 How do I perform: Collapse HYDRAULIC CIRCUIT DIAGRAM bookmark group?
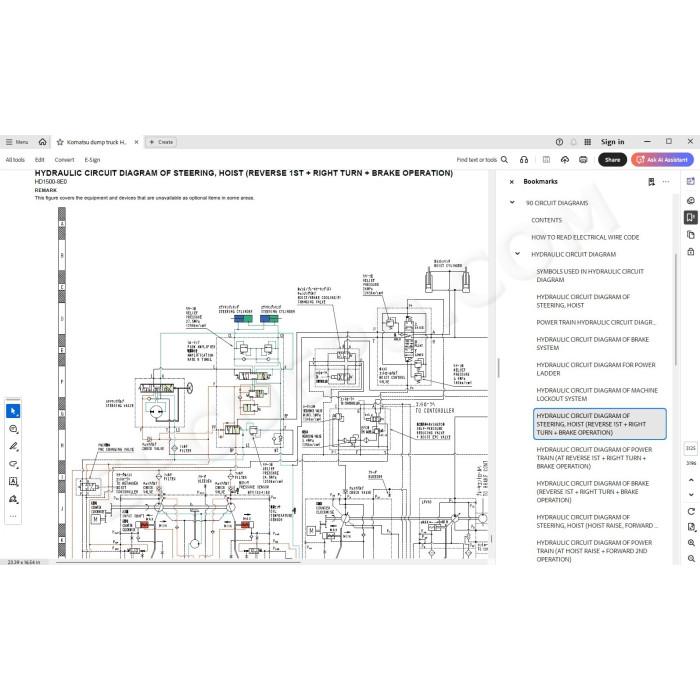click(x=517, y=254)
